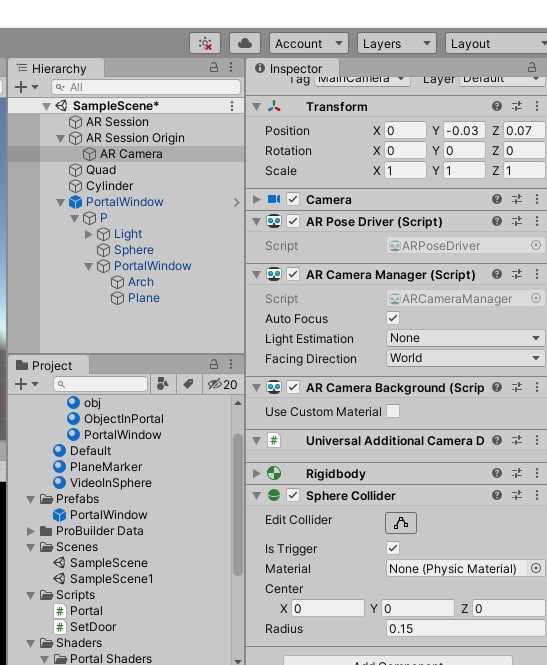The width and height of the screenshot is (547, 665).
Task: Select the Arch object in Hierarchy
Action: [x=141, y=282]
